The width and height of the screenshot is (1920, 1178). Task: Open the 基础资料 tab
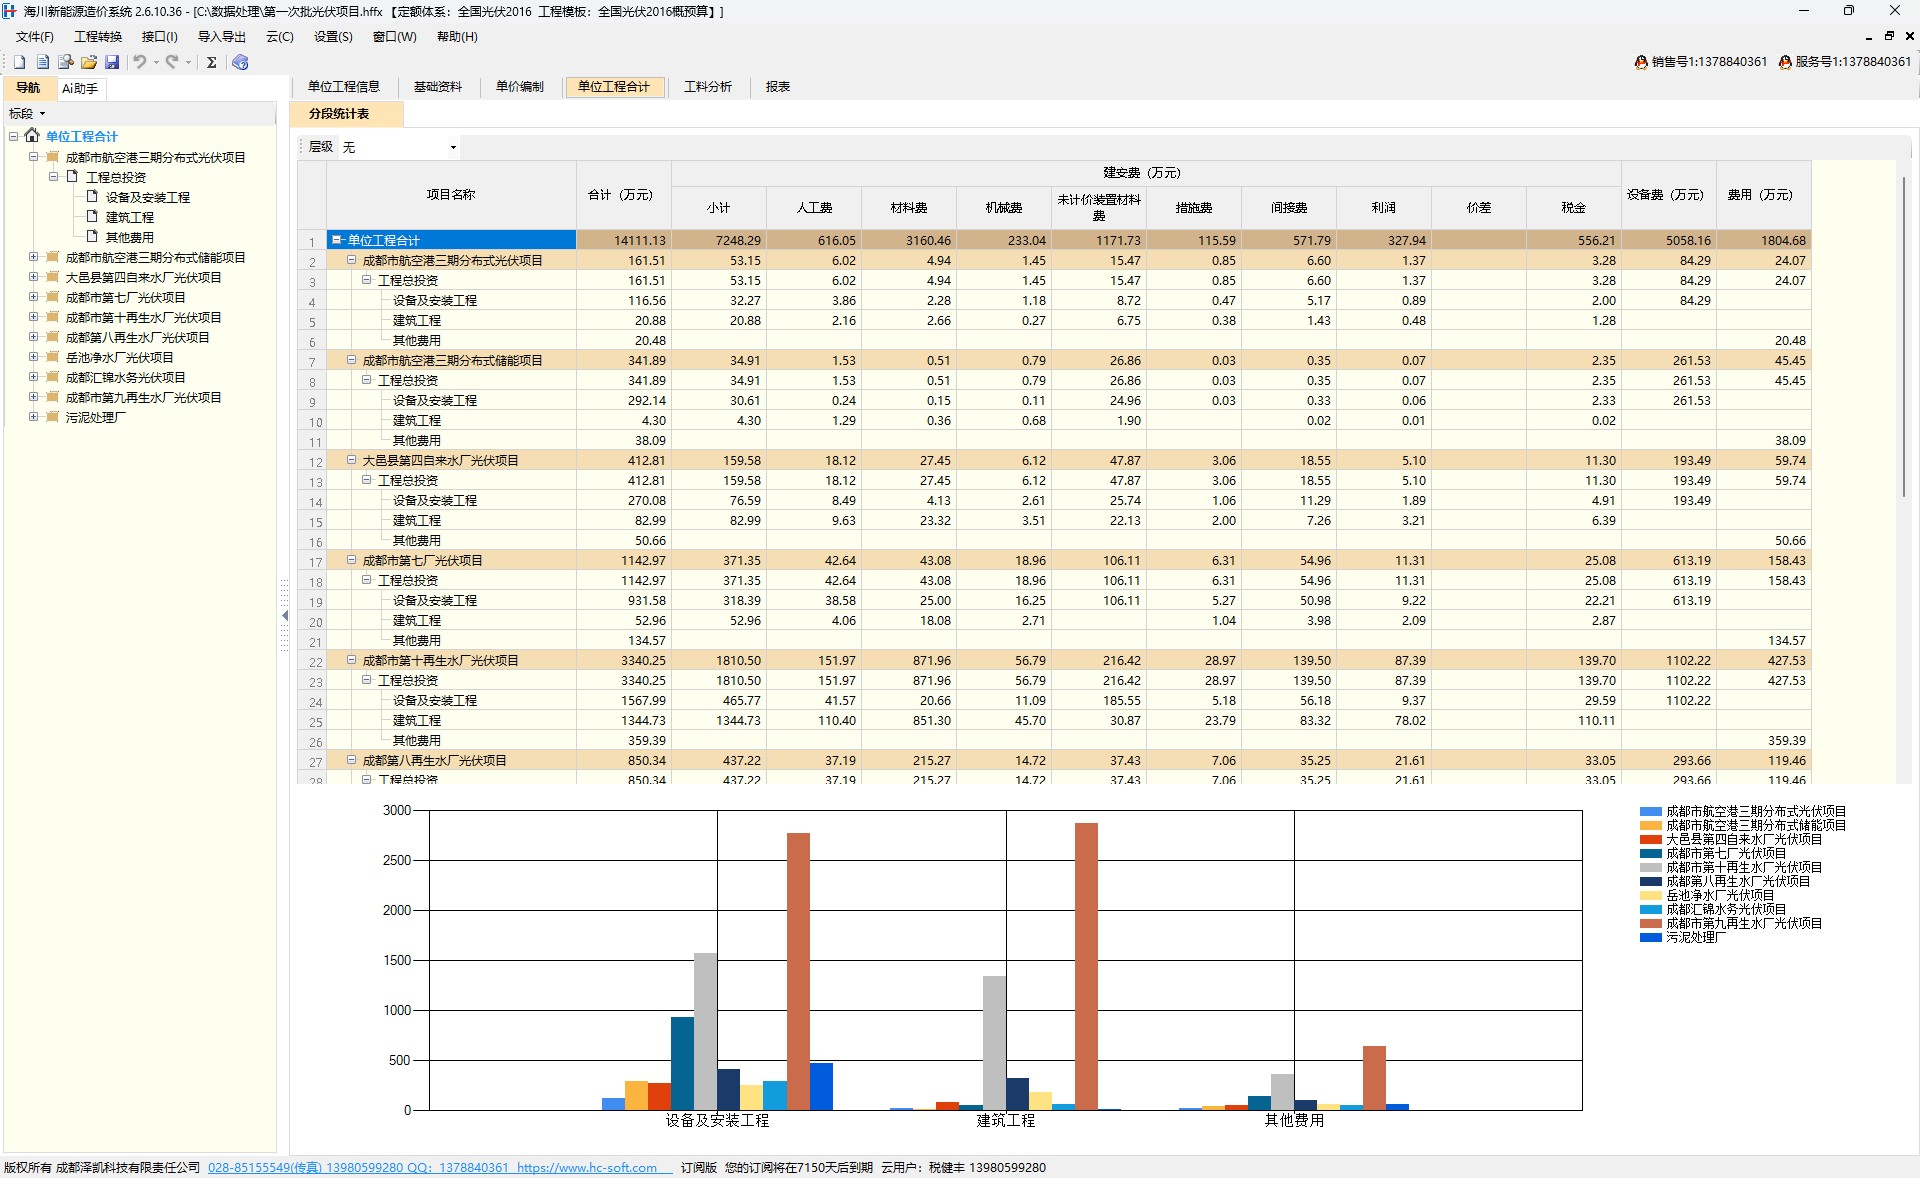[x=438, y=87]
